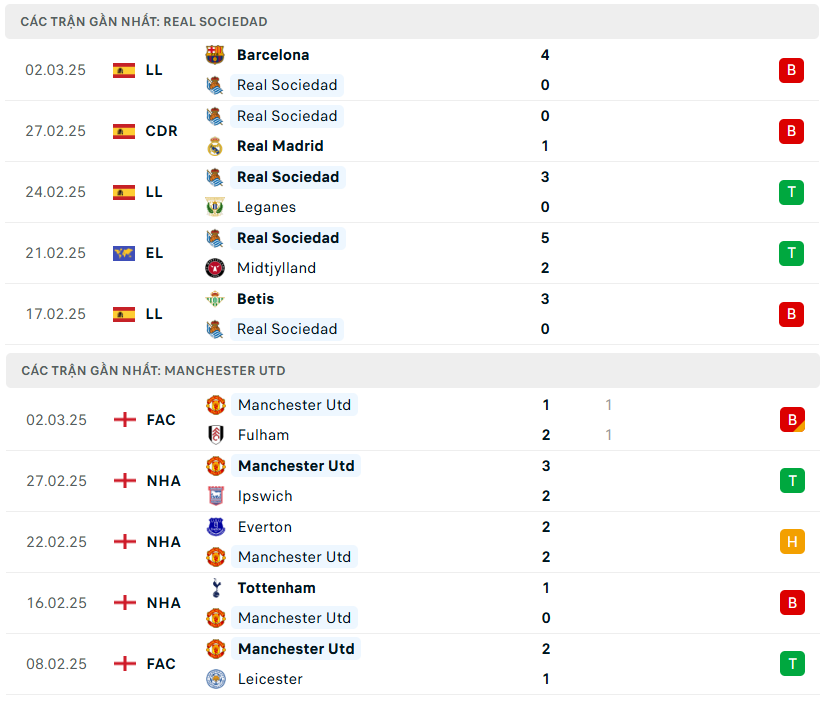Click the Tottenham club logo

216,588
